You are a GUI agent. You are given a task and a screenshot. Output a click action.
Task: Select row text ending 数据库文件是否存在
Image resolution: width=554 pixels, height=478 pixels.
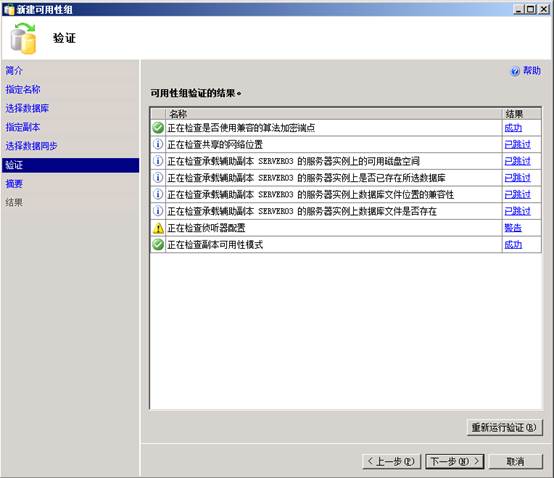302,211
